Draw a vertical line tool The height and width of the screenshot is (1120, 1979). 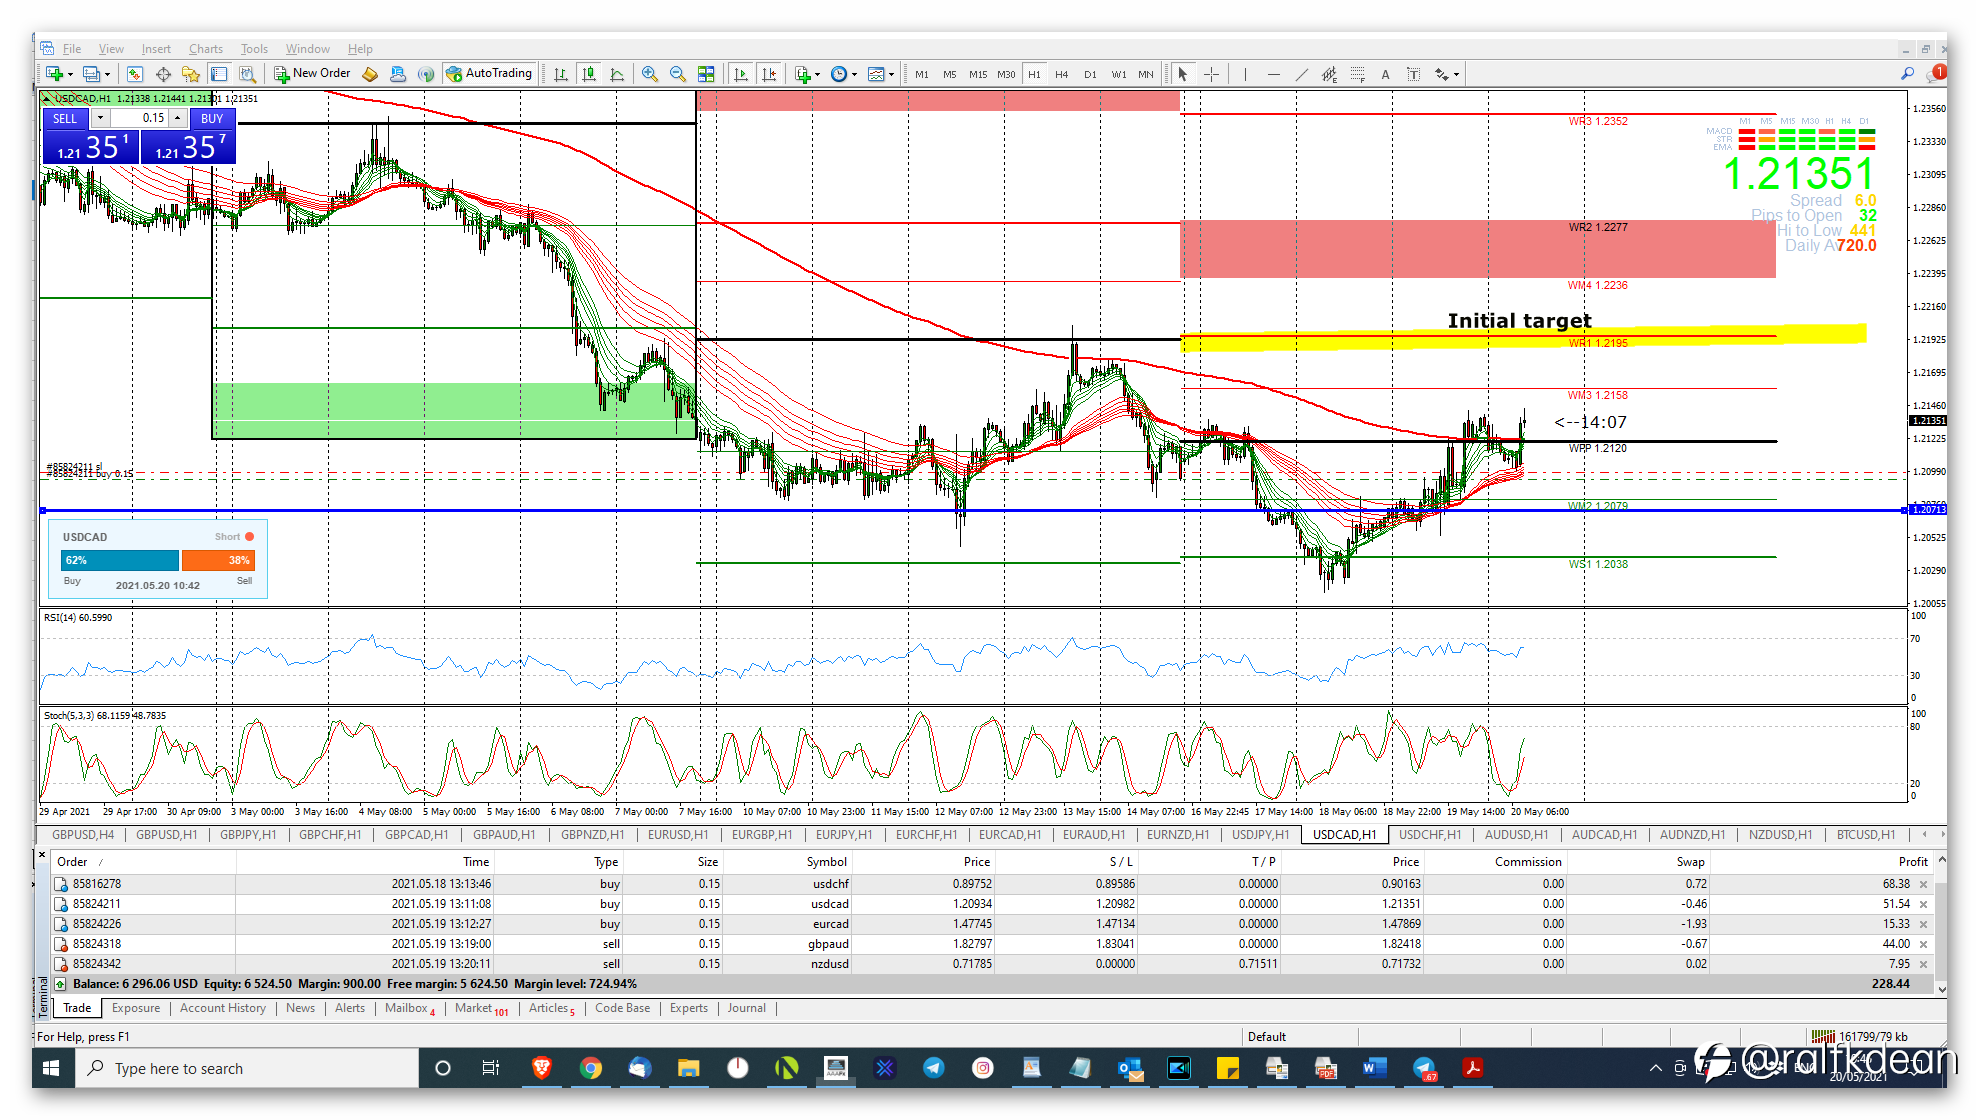[x=1245, y=74]
